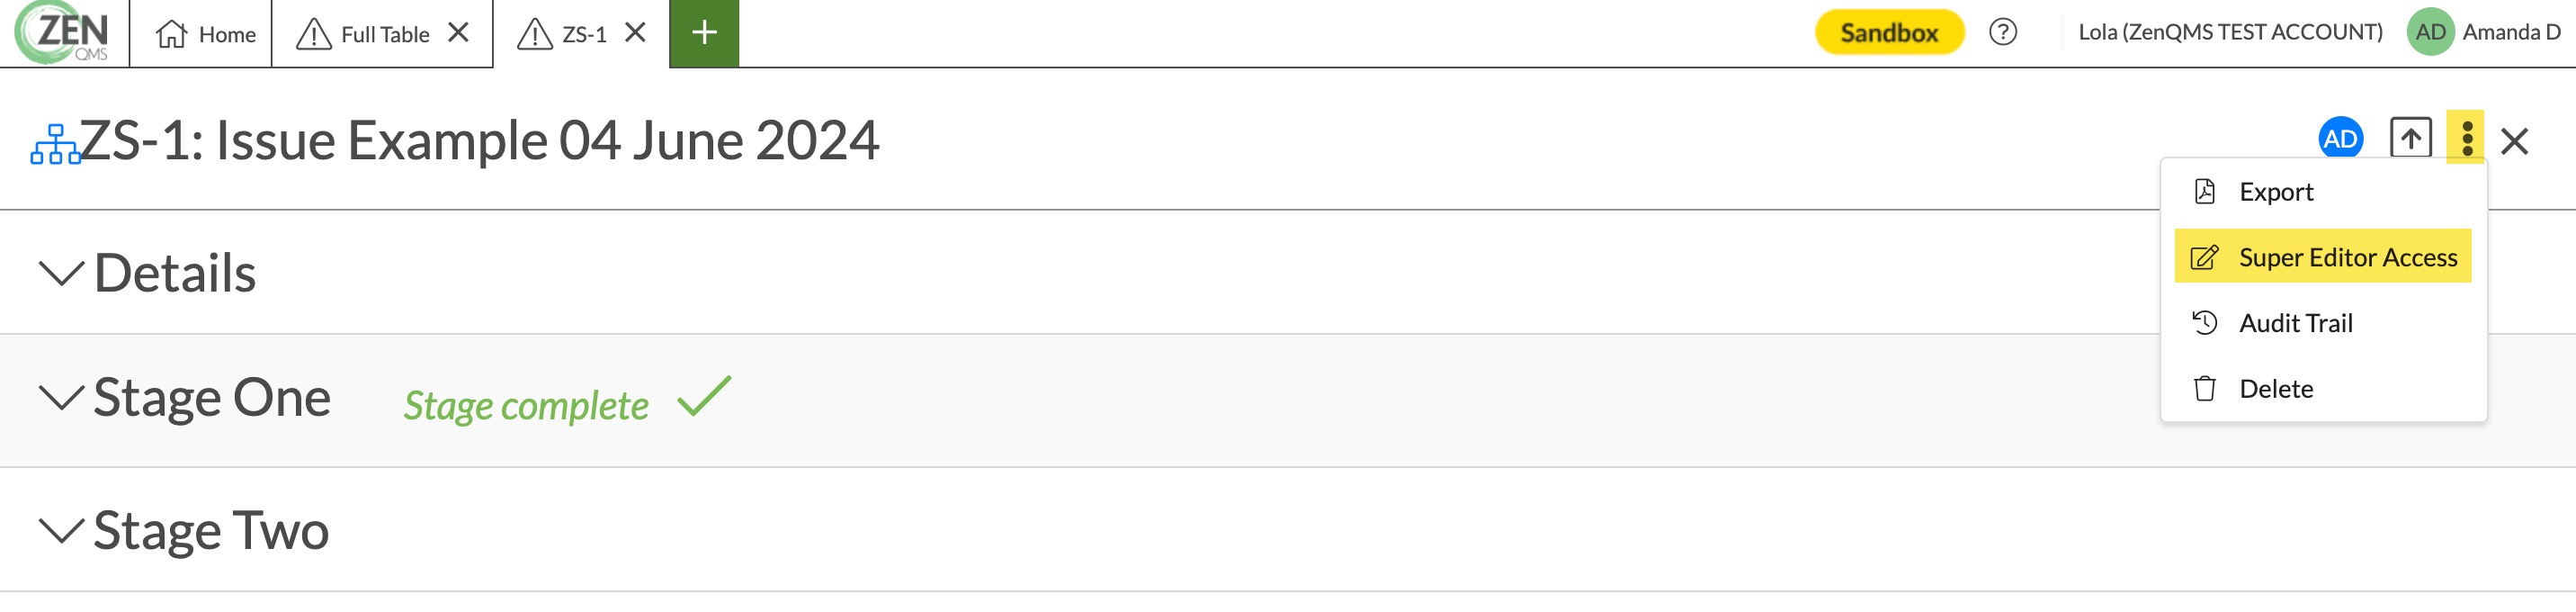Screen dimensions: 2576x612
Task: Click the ZenQMS logo
Action: [x=63, y=32]
